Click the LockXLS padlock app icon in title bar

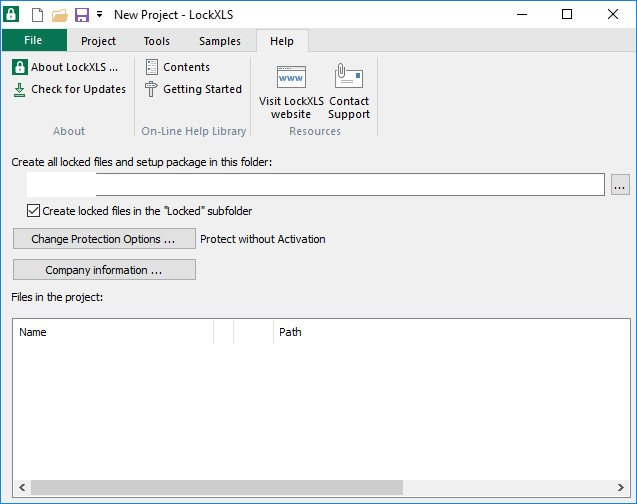(11, 14)
